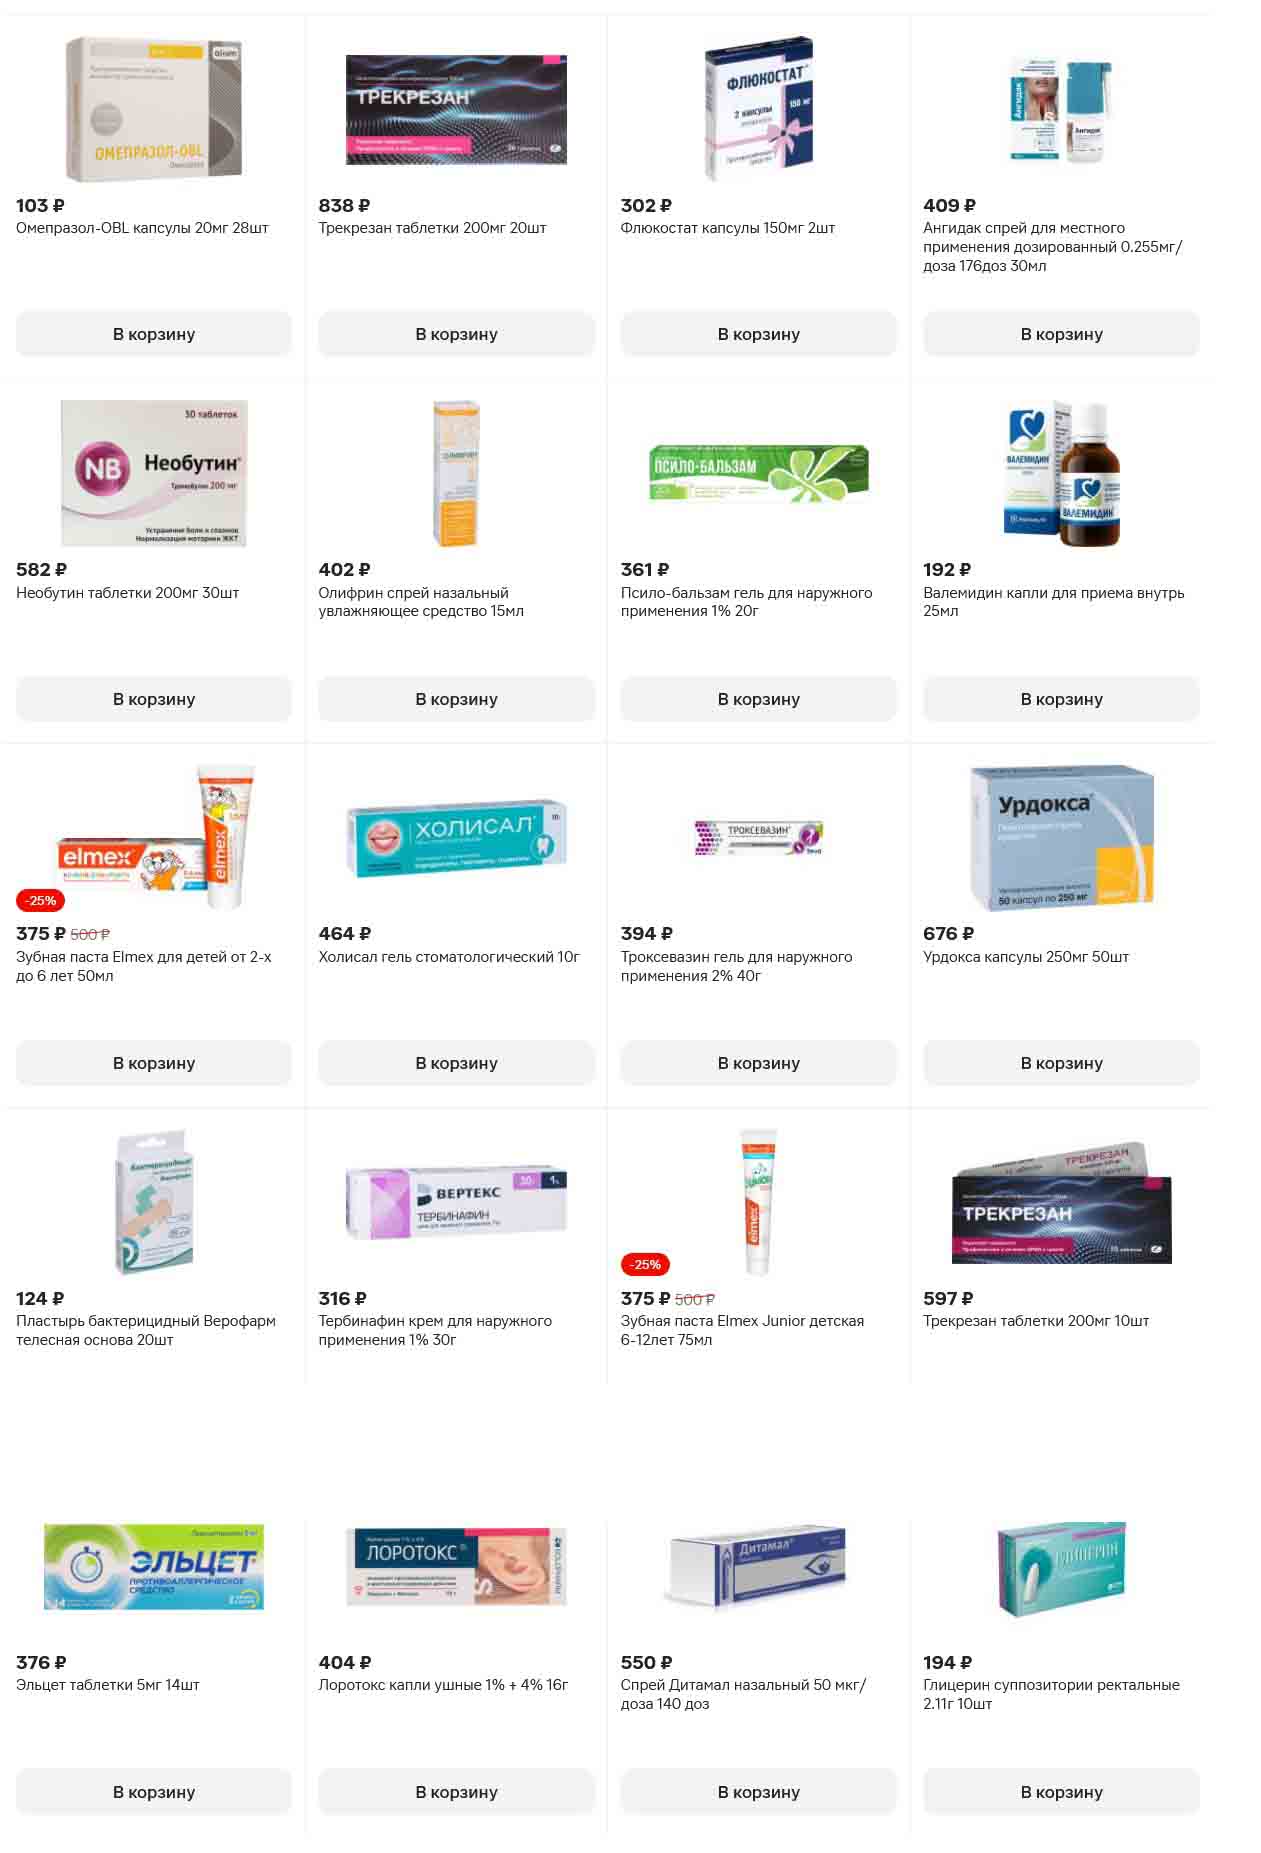Viewport: 1261px width, 1853px height.
Task: Add Дитамал nasal spray to cart
Action: [x=758, y=1792]
